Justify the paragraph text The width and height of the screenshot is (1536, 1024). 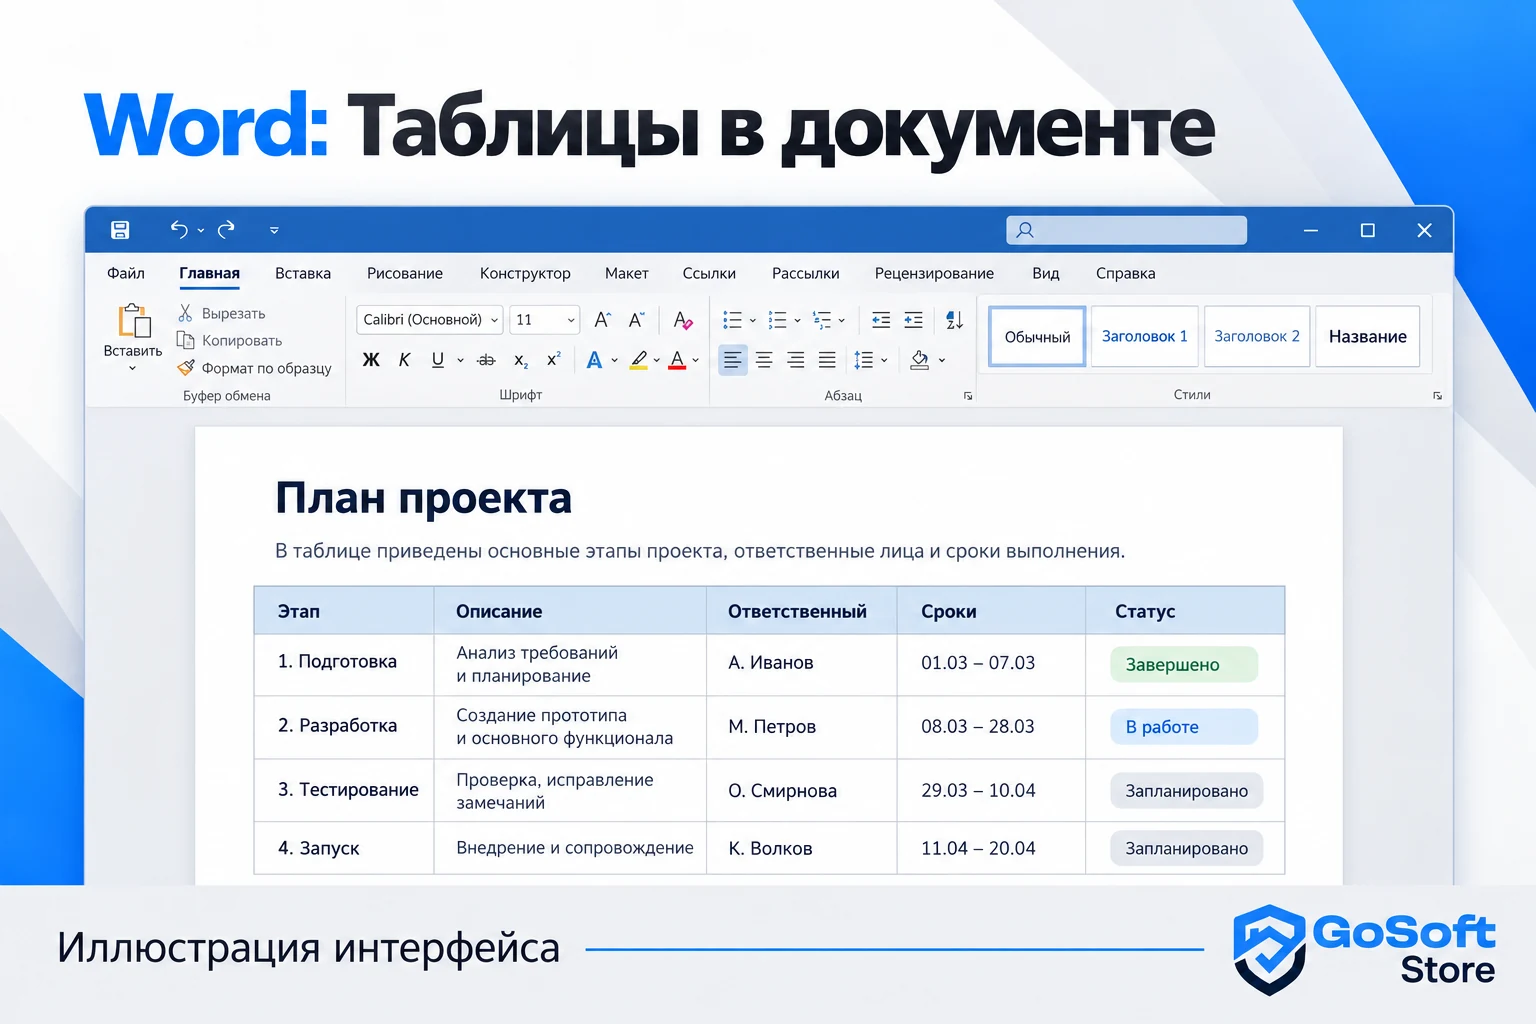[x=827, y=360]
